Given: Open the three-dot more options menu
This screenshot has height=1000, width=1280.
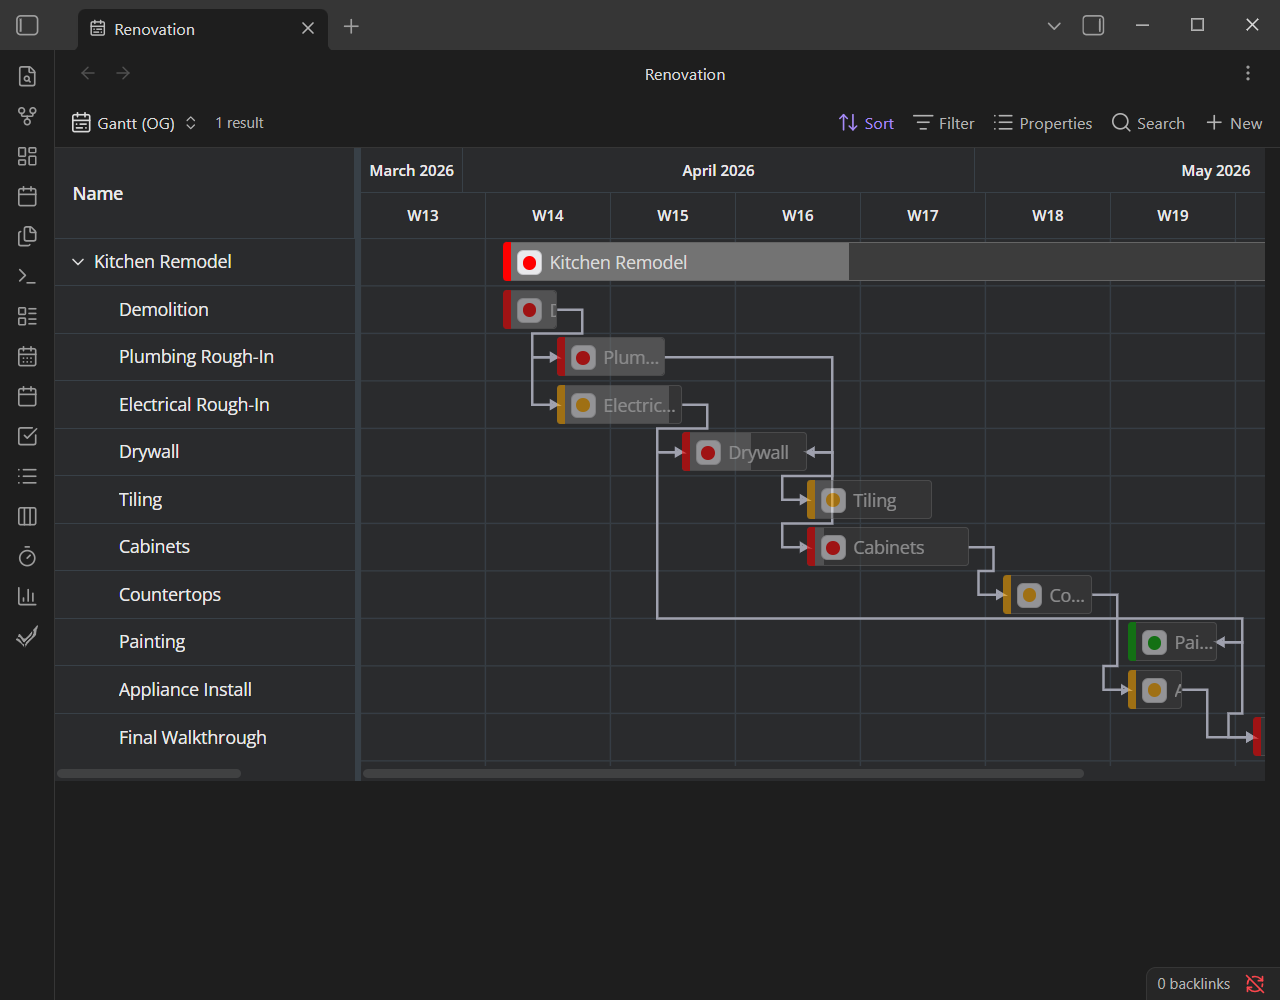Looking at the screenshot, I should pyautogui.click(x=1248, y=73).
